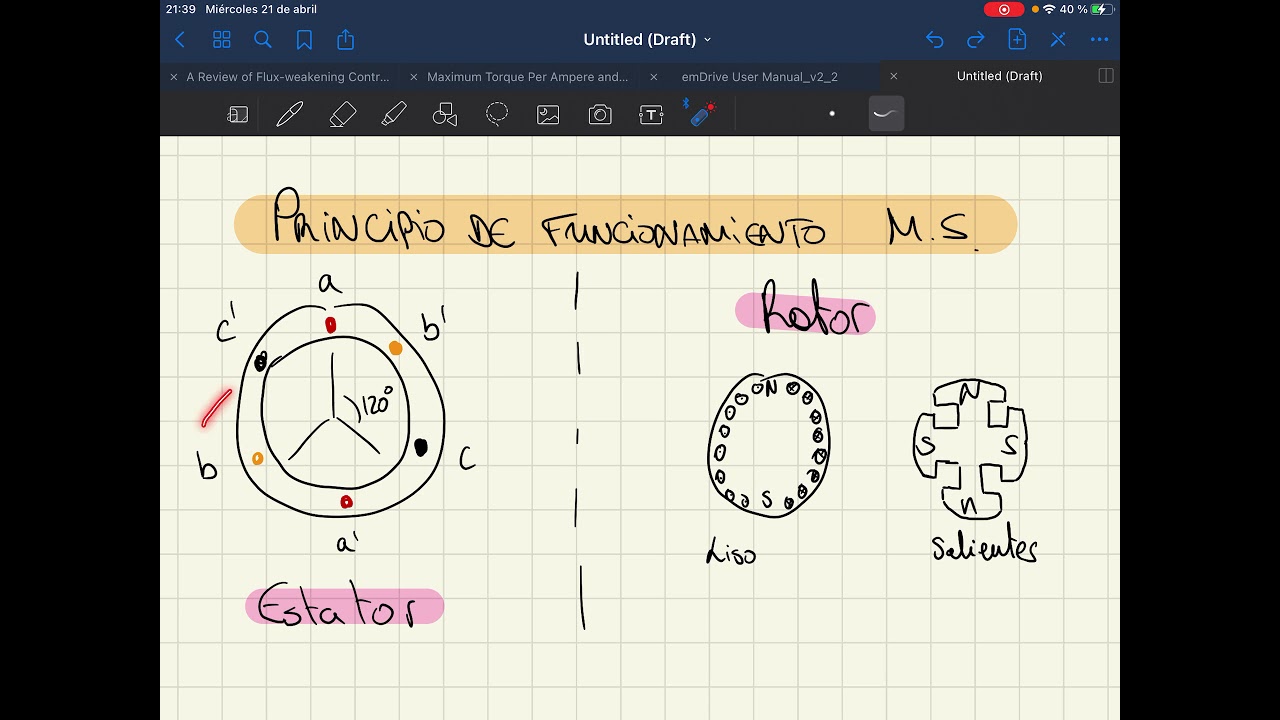Viewport: 1280px width, 720px height.
Task: Select the Text box tool
Action: click(651, 115)
